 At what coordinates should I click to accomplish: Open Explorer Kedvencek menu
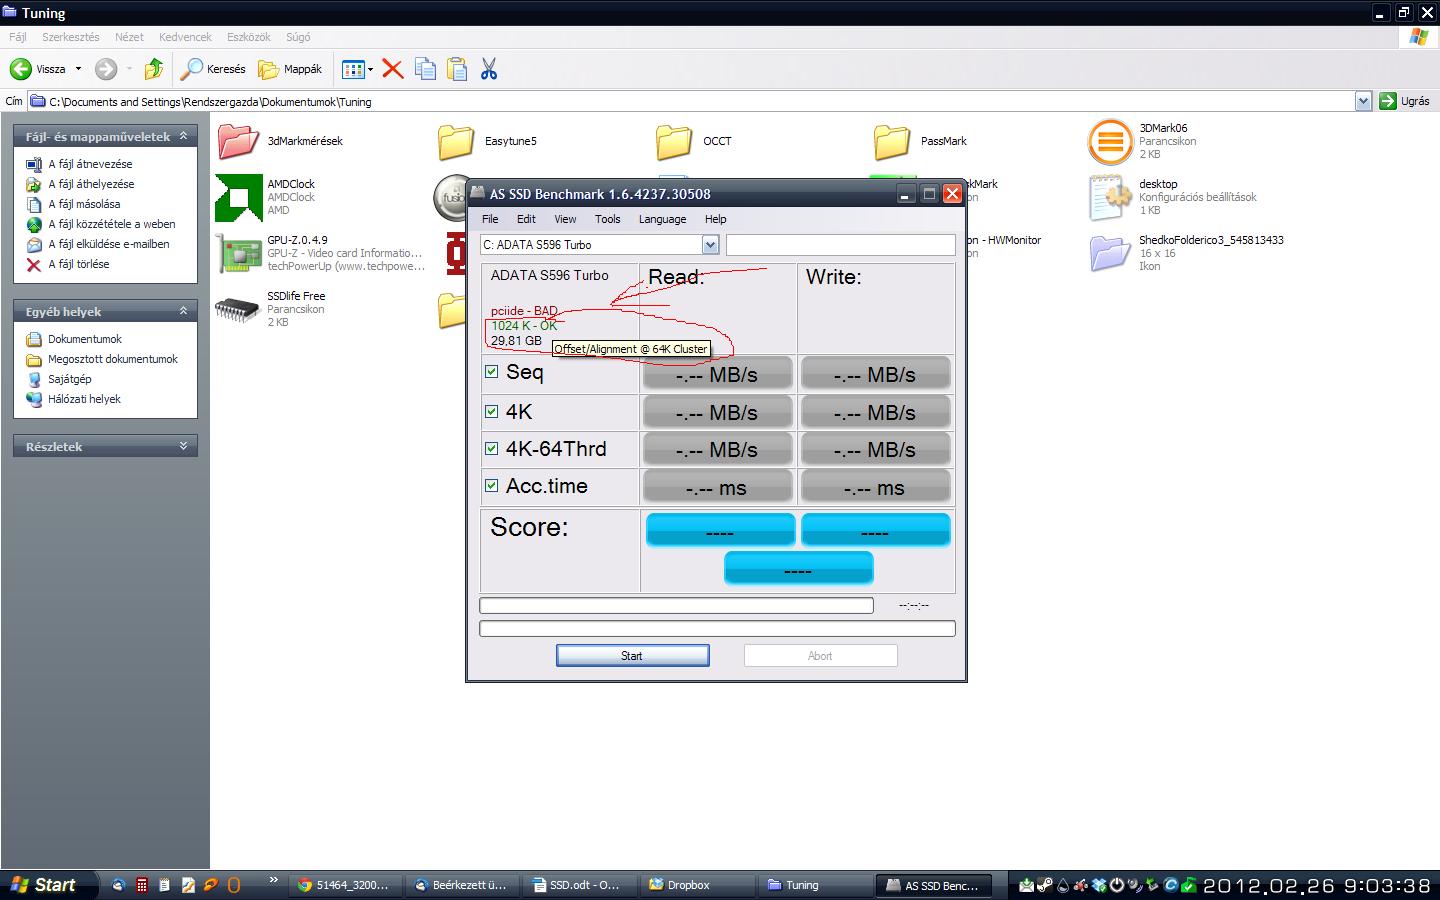[185, 37]
